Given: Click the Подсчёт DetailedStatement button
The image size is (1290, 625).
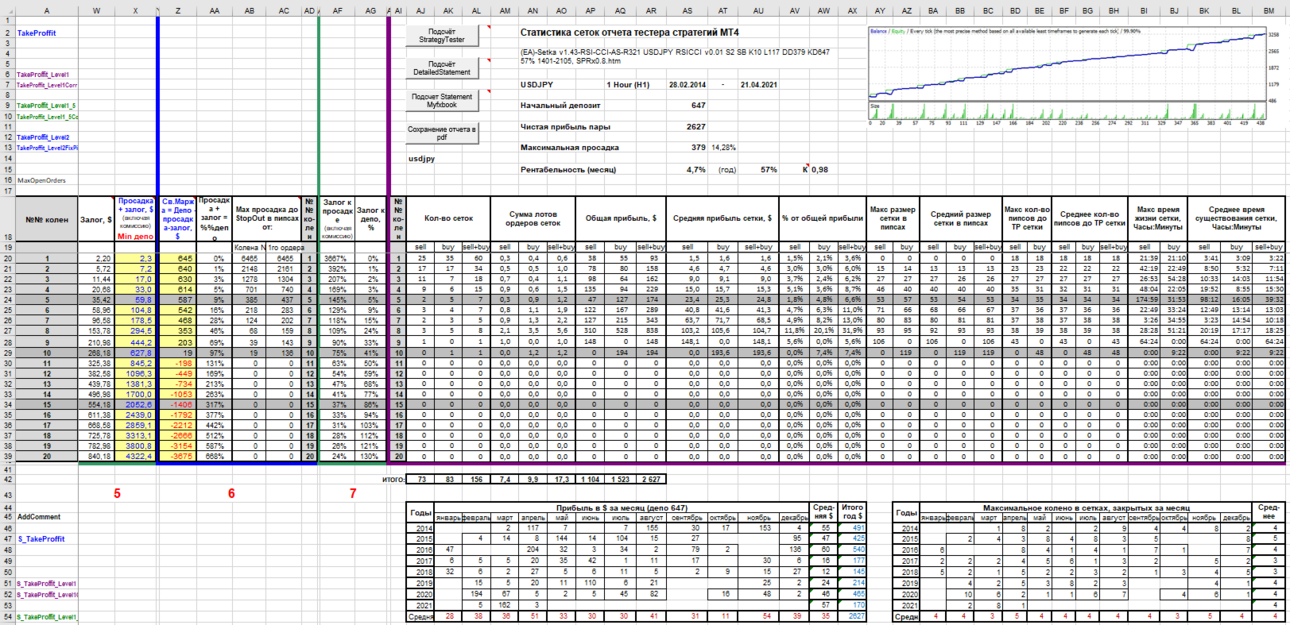Looking at the screenshot, I should (443, 68).
